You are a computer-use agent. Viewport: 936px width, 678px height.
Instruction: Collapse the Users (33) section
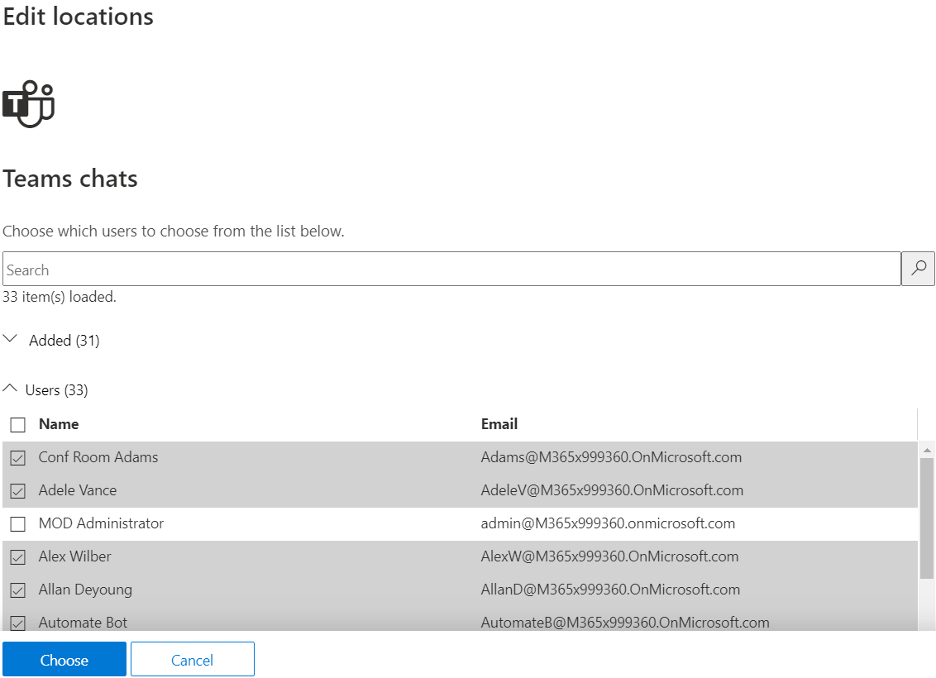click(45, 390)
